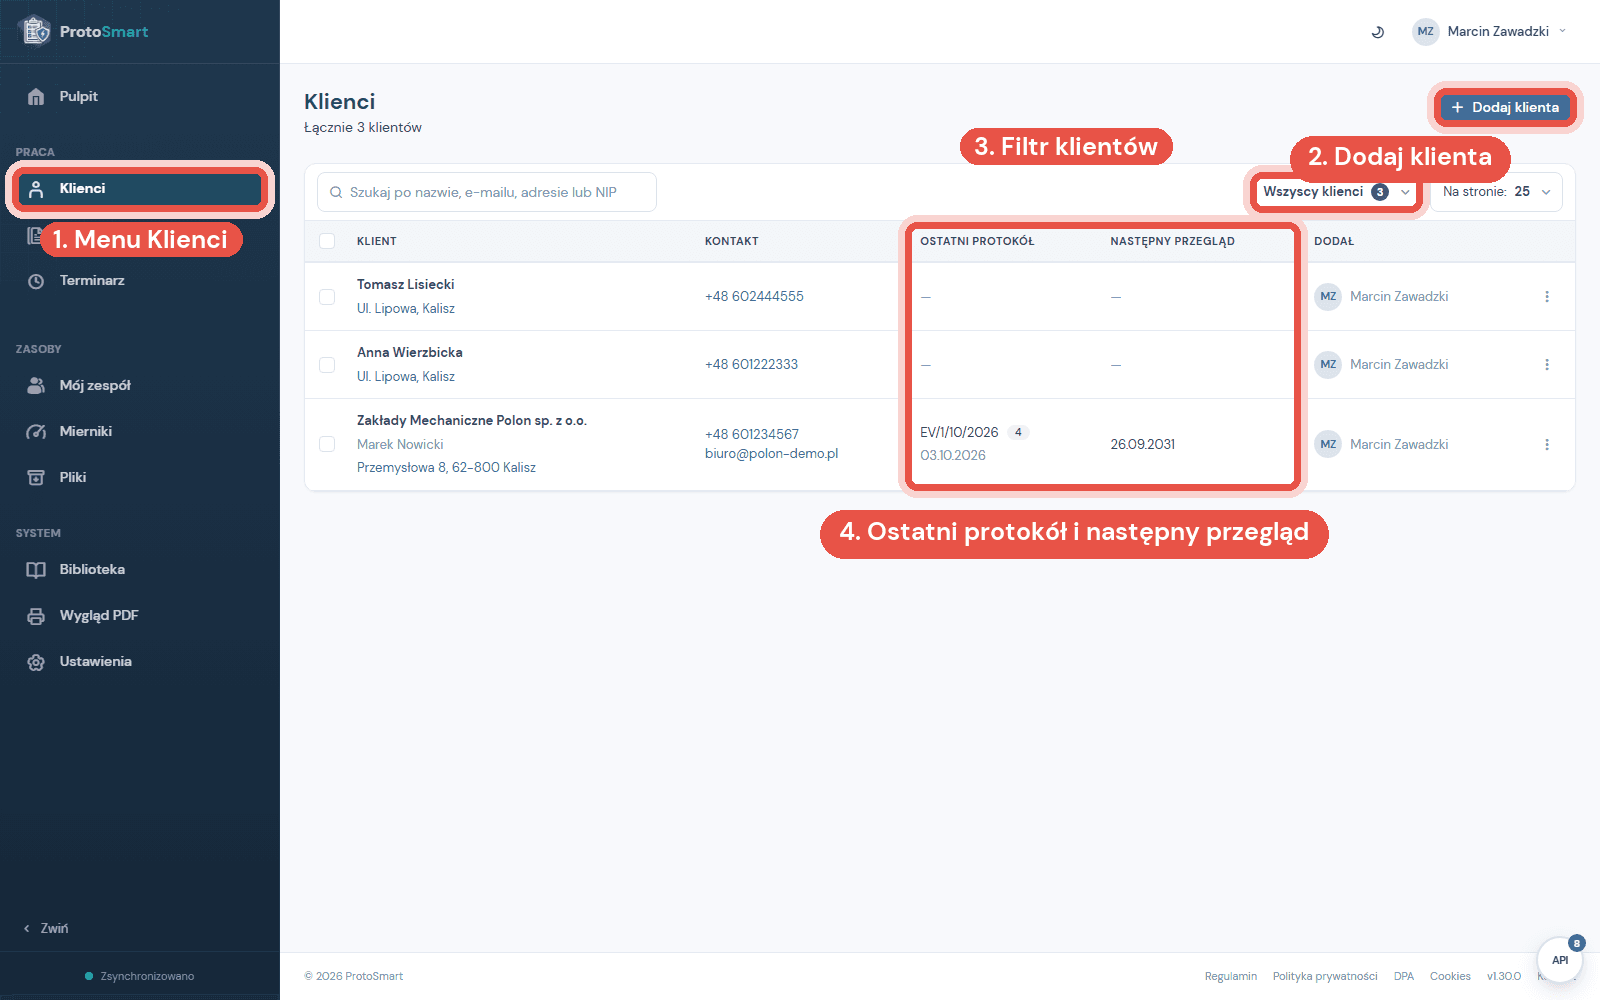Open row actions menu for Tomasz Lisiecki
Viewport: 1600px width, 1000px height.
1546,297
